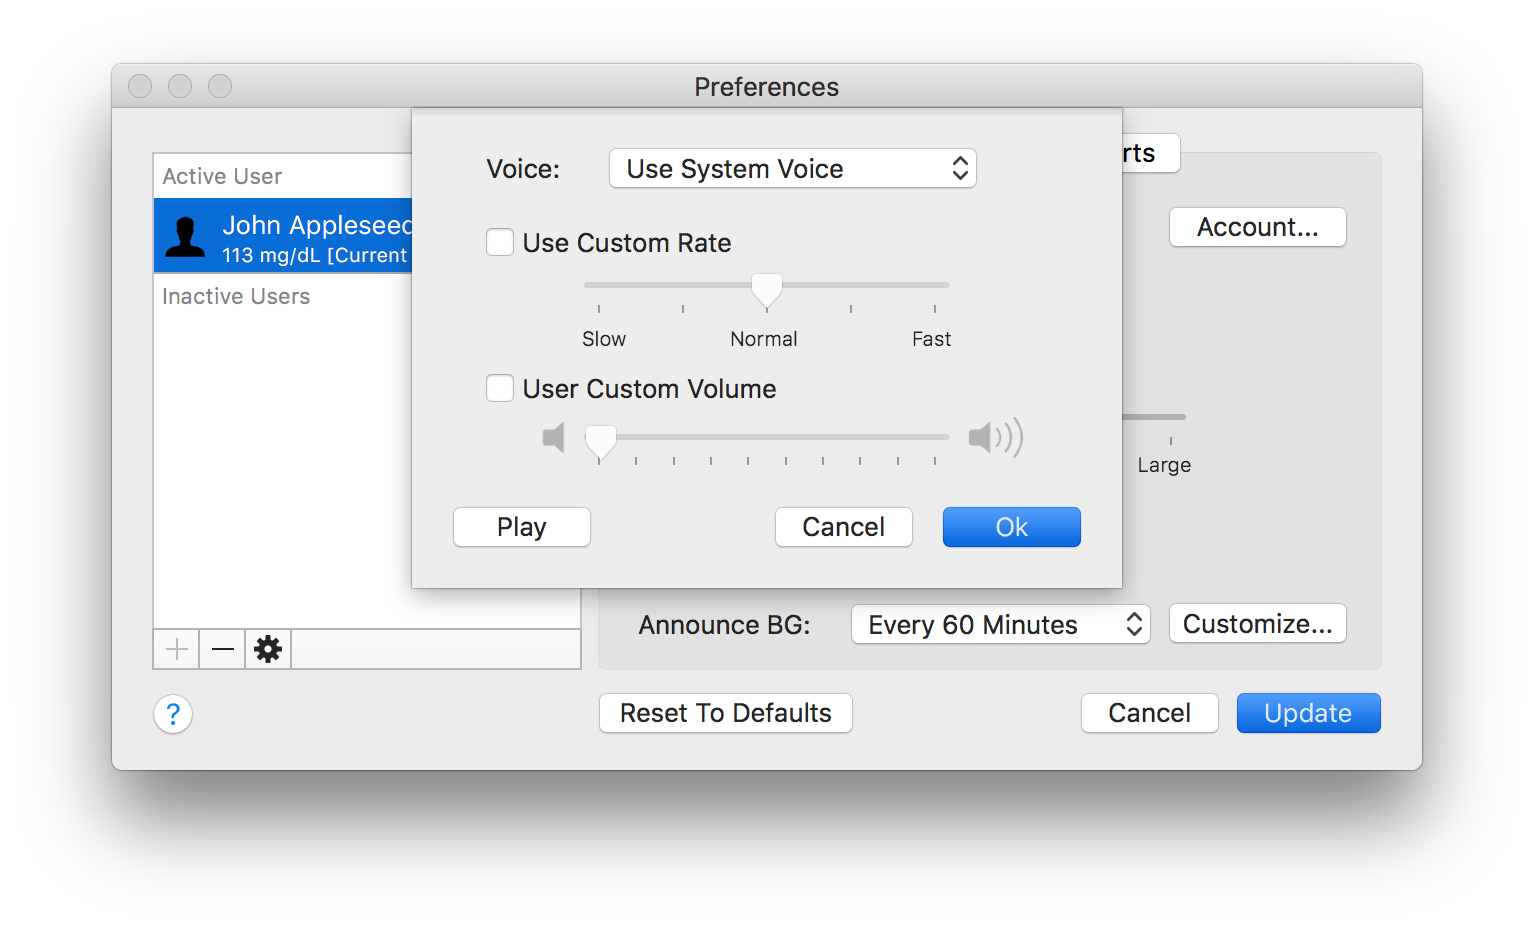Select the partially hidden tab ending in 'rts'

(1148, 154)
